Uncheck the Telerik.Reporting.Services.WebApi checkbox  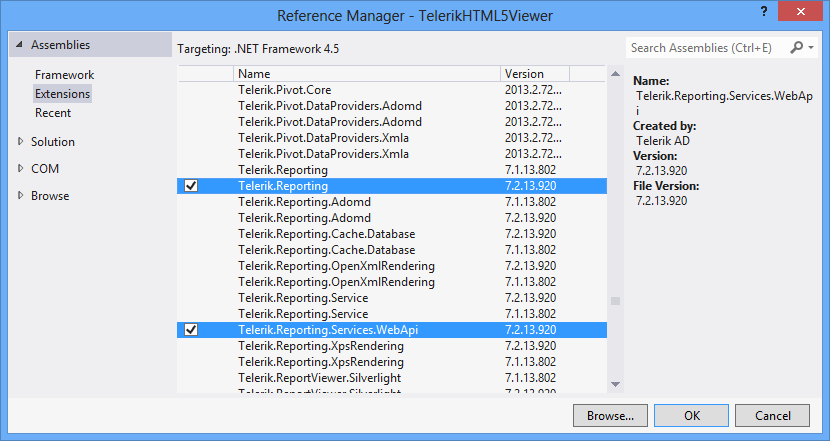[x=191, y=330]
